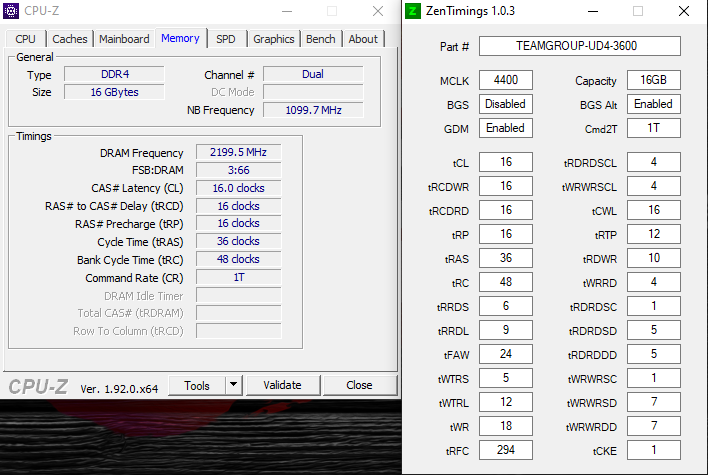Click the tWTRL value field

pyautogui.click(x=506, y=402)
